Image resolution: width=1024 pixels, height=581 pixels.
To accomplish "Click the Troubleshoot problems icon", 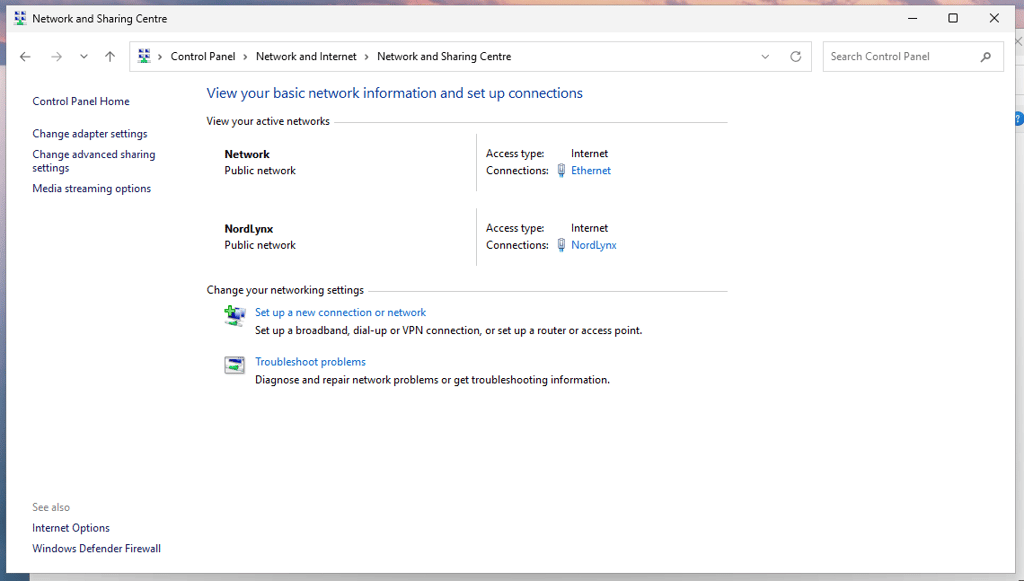I will click(x=234, y=365).
